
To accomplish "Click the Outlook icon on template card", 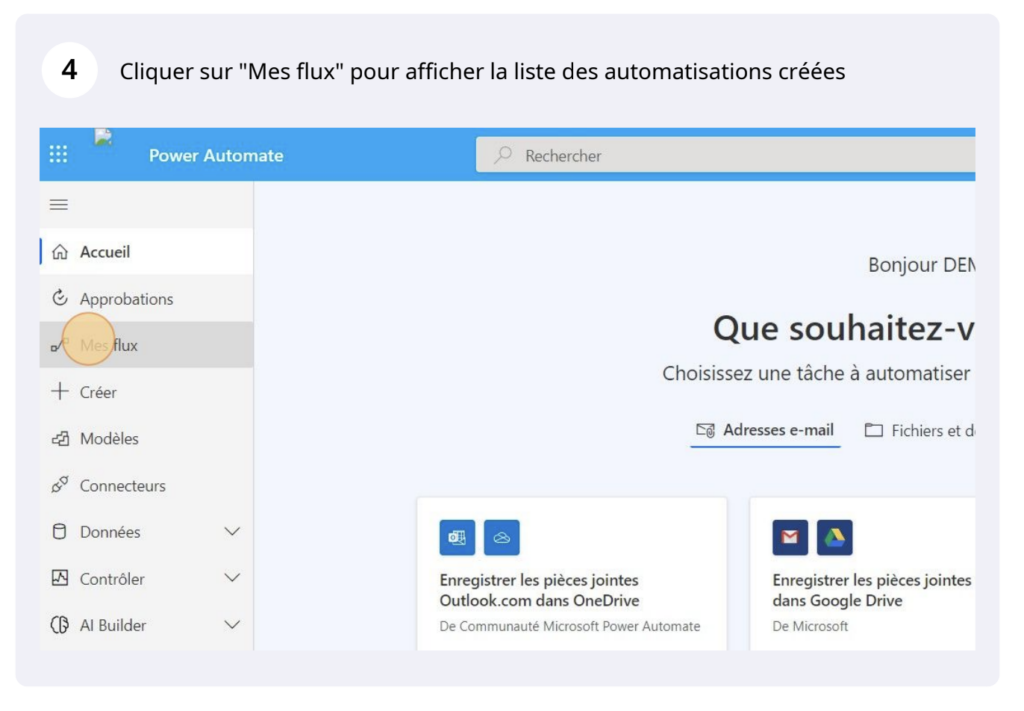I will point(457,538).
